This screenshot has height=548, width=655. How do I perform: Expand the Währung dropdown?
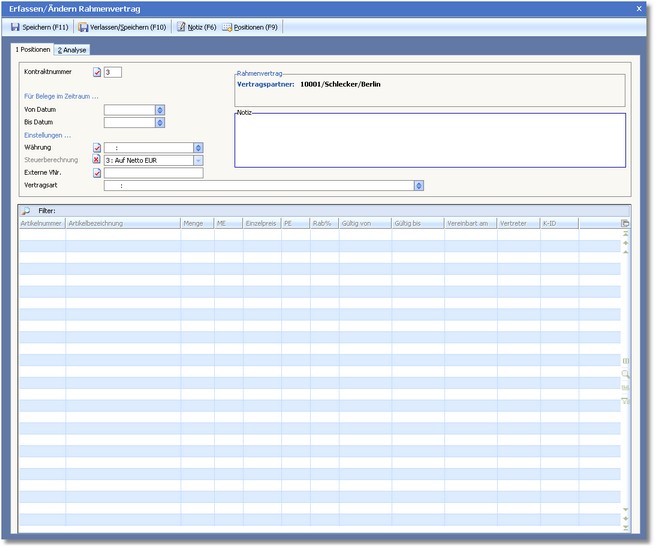click(198, 147)
